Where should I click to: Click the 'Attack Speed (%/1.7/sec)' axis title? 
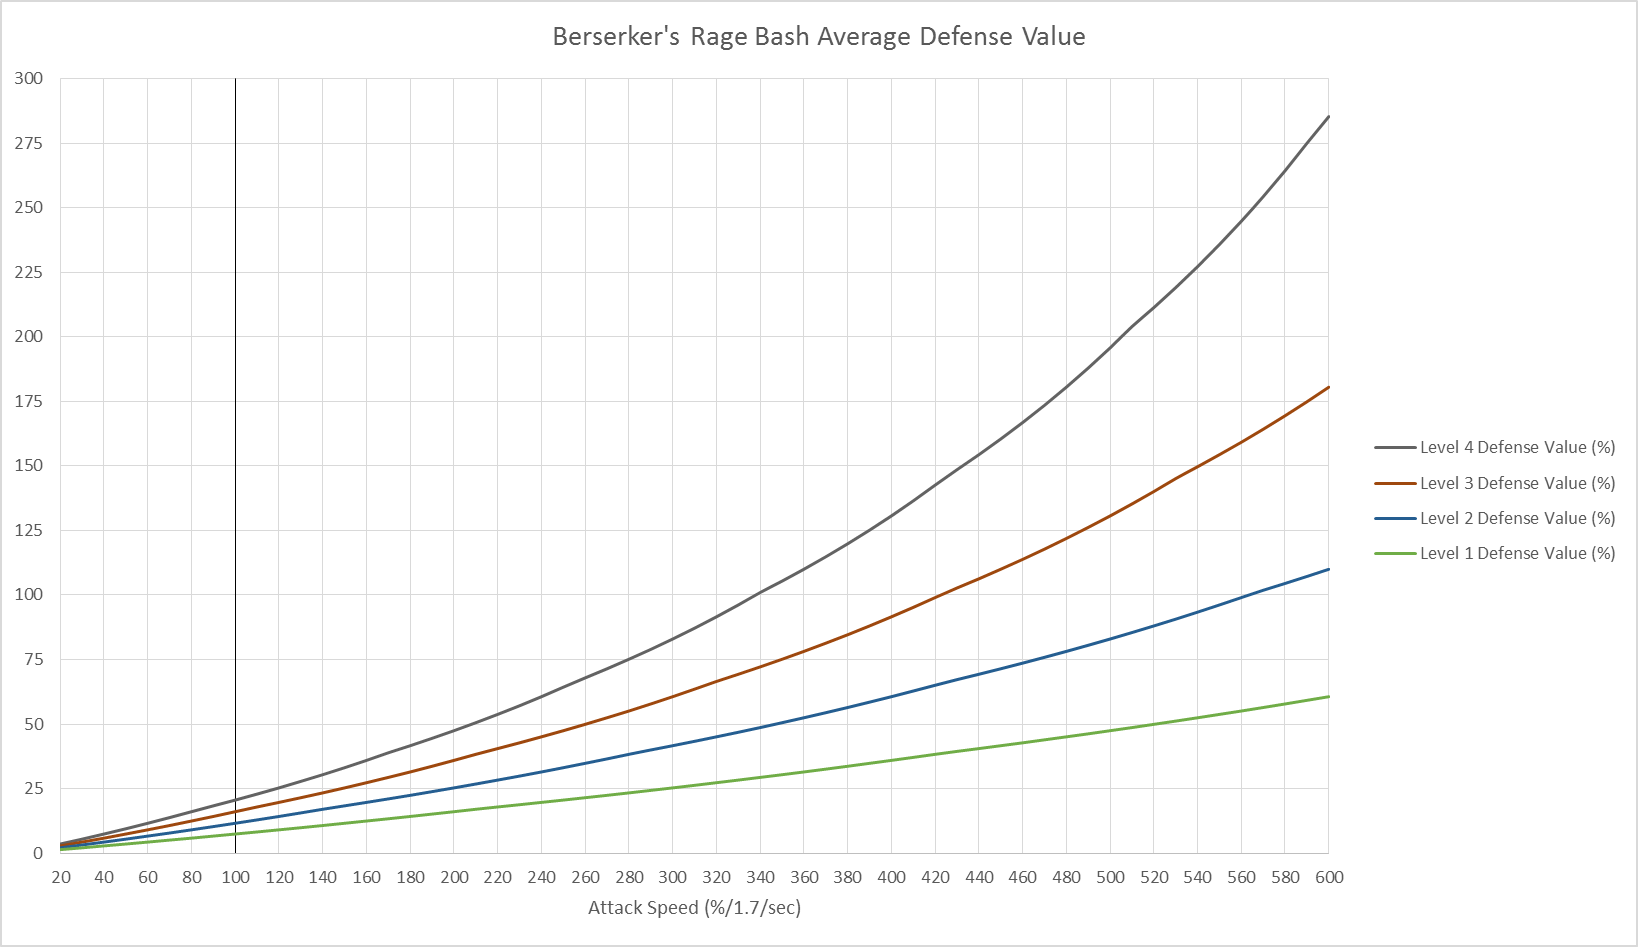[694, 908]
